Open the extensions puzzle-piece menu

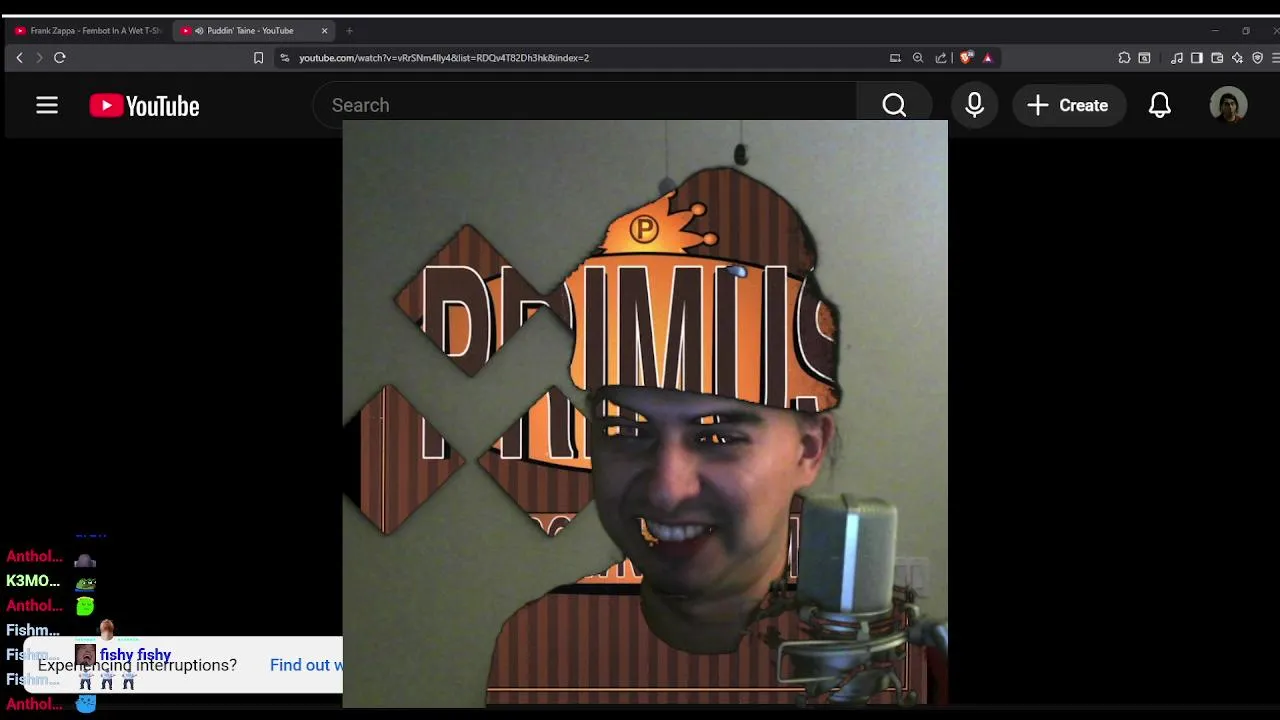click(x=1124, y=58)
